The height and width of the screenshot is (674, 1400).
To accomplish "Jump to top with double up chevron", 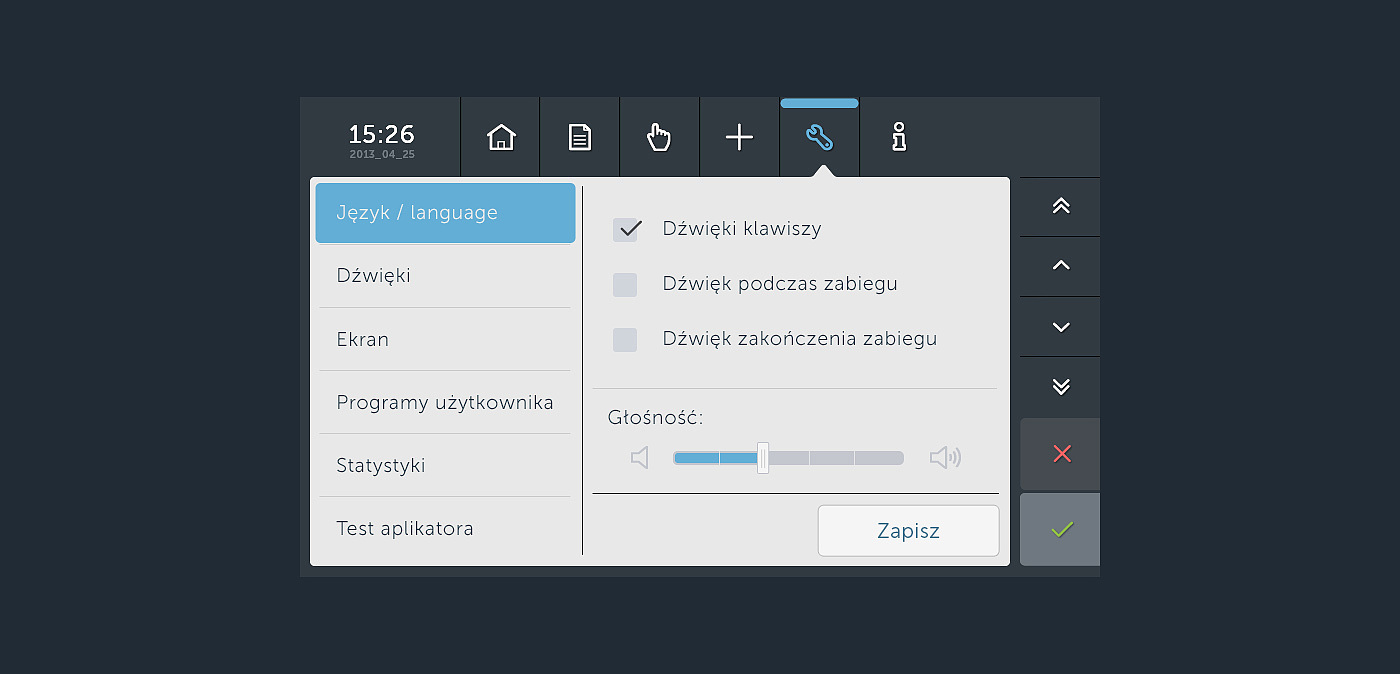I will [1061, 207].
